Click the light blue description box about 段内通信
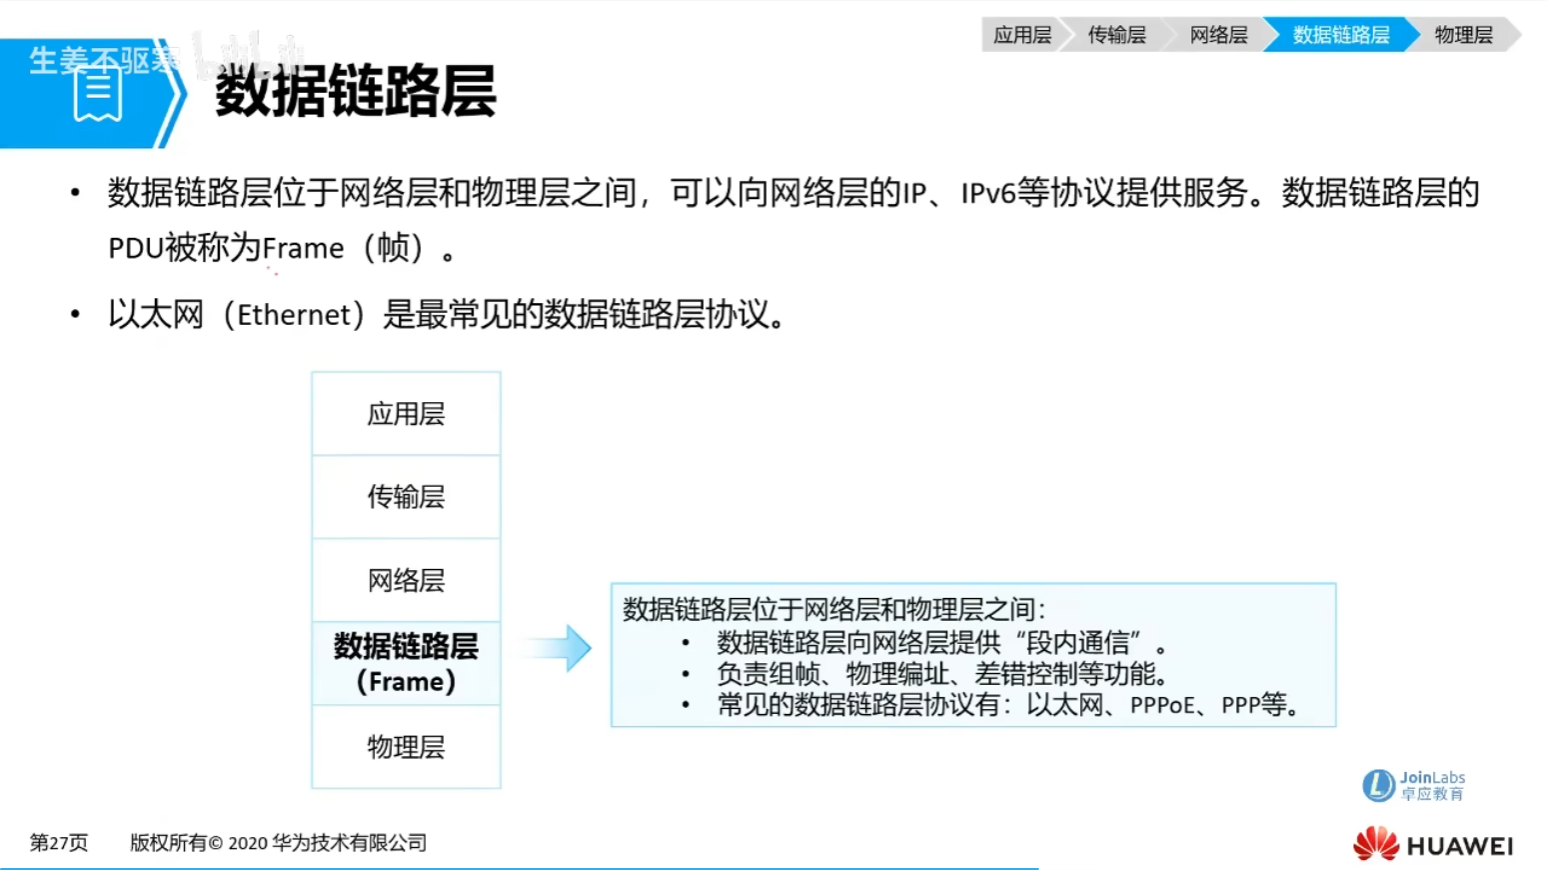1547x870 pixels. point(973,655)
